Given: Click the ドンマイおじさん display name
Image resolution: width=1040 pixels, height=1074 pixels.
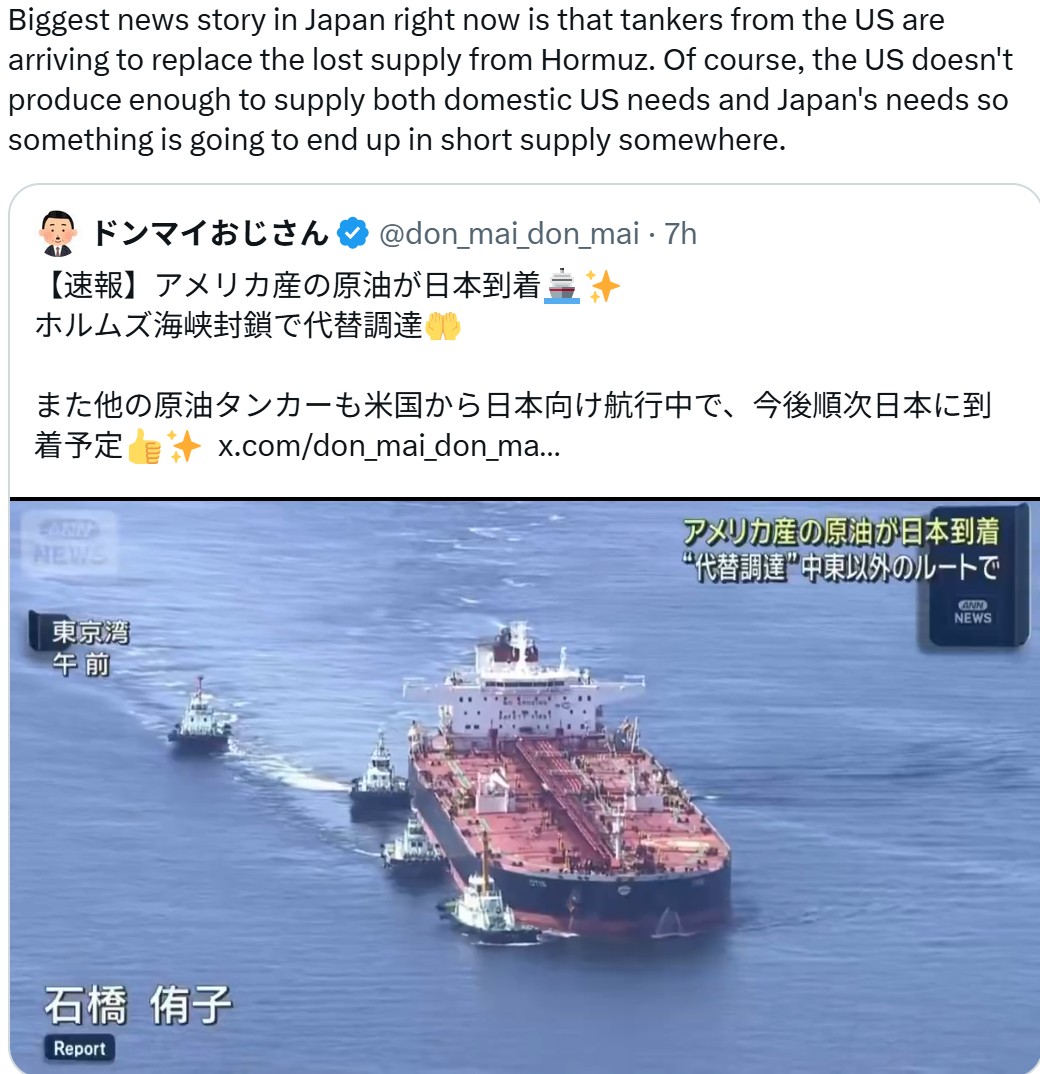Looking at the screenshot, I should [x=210, y=234].
